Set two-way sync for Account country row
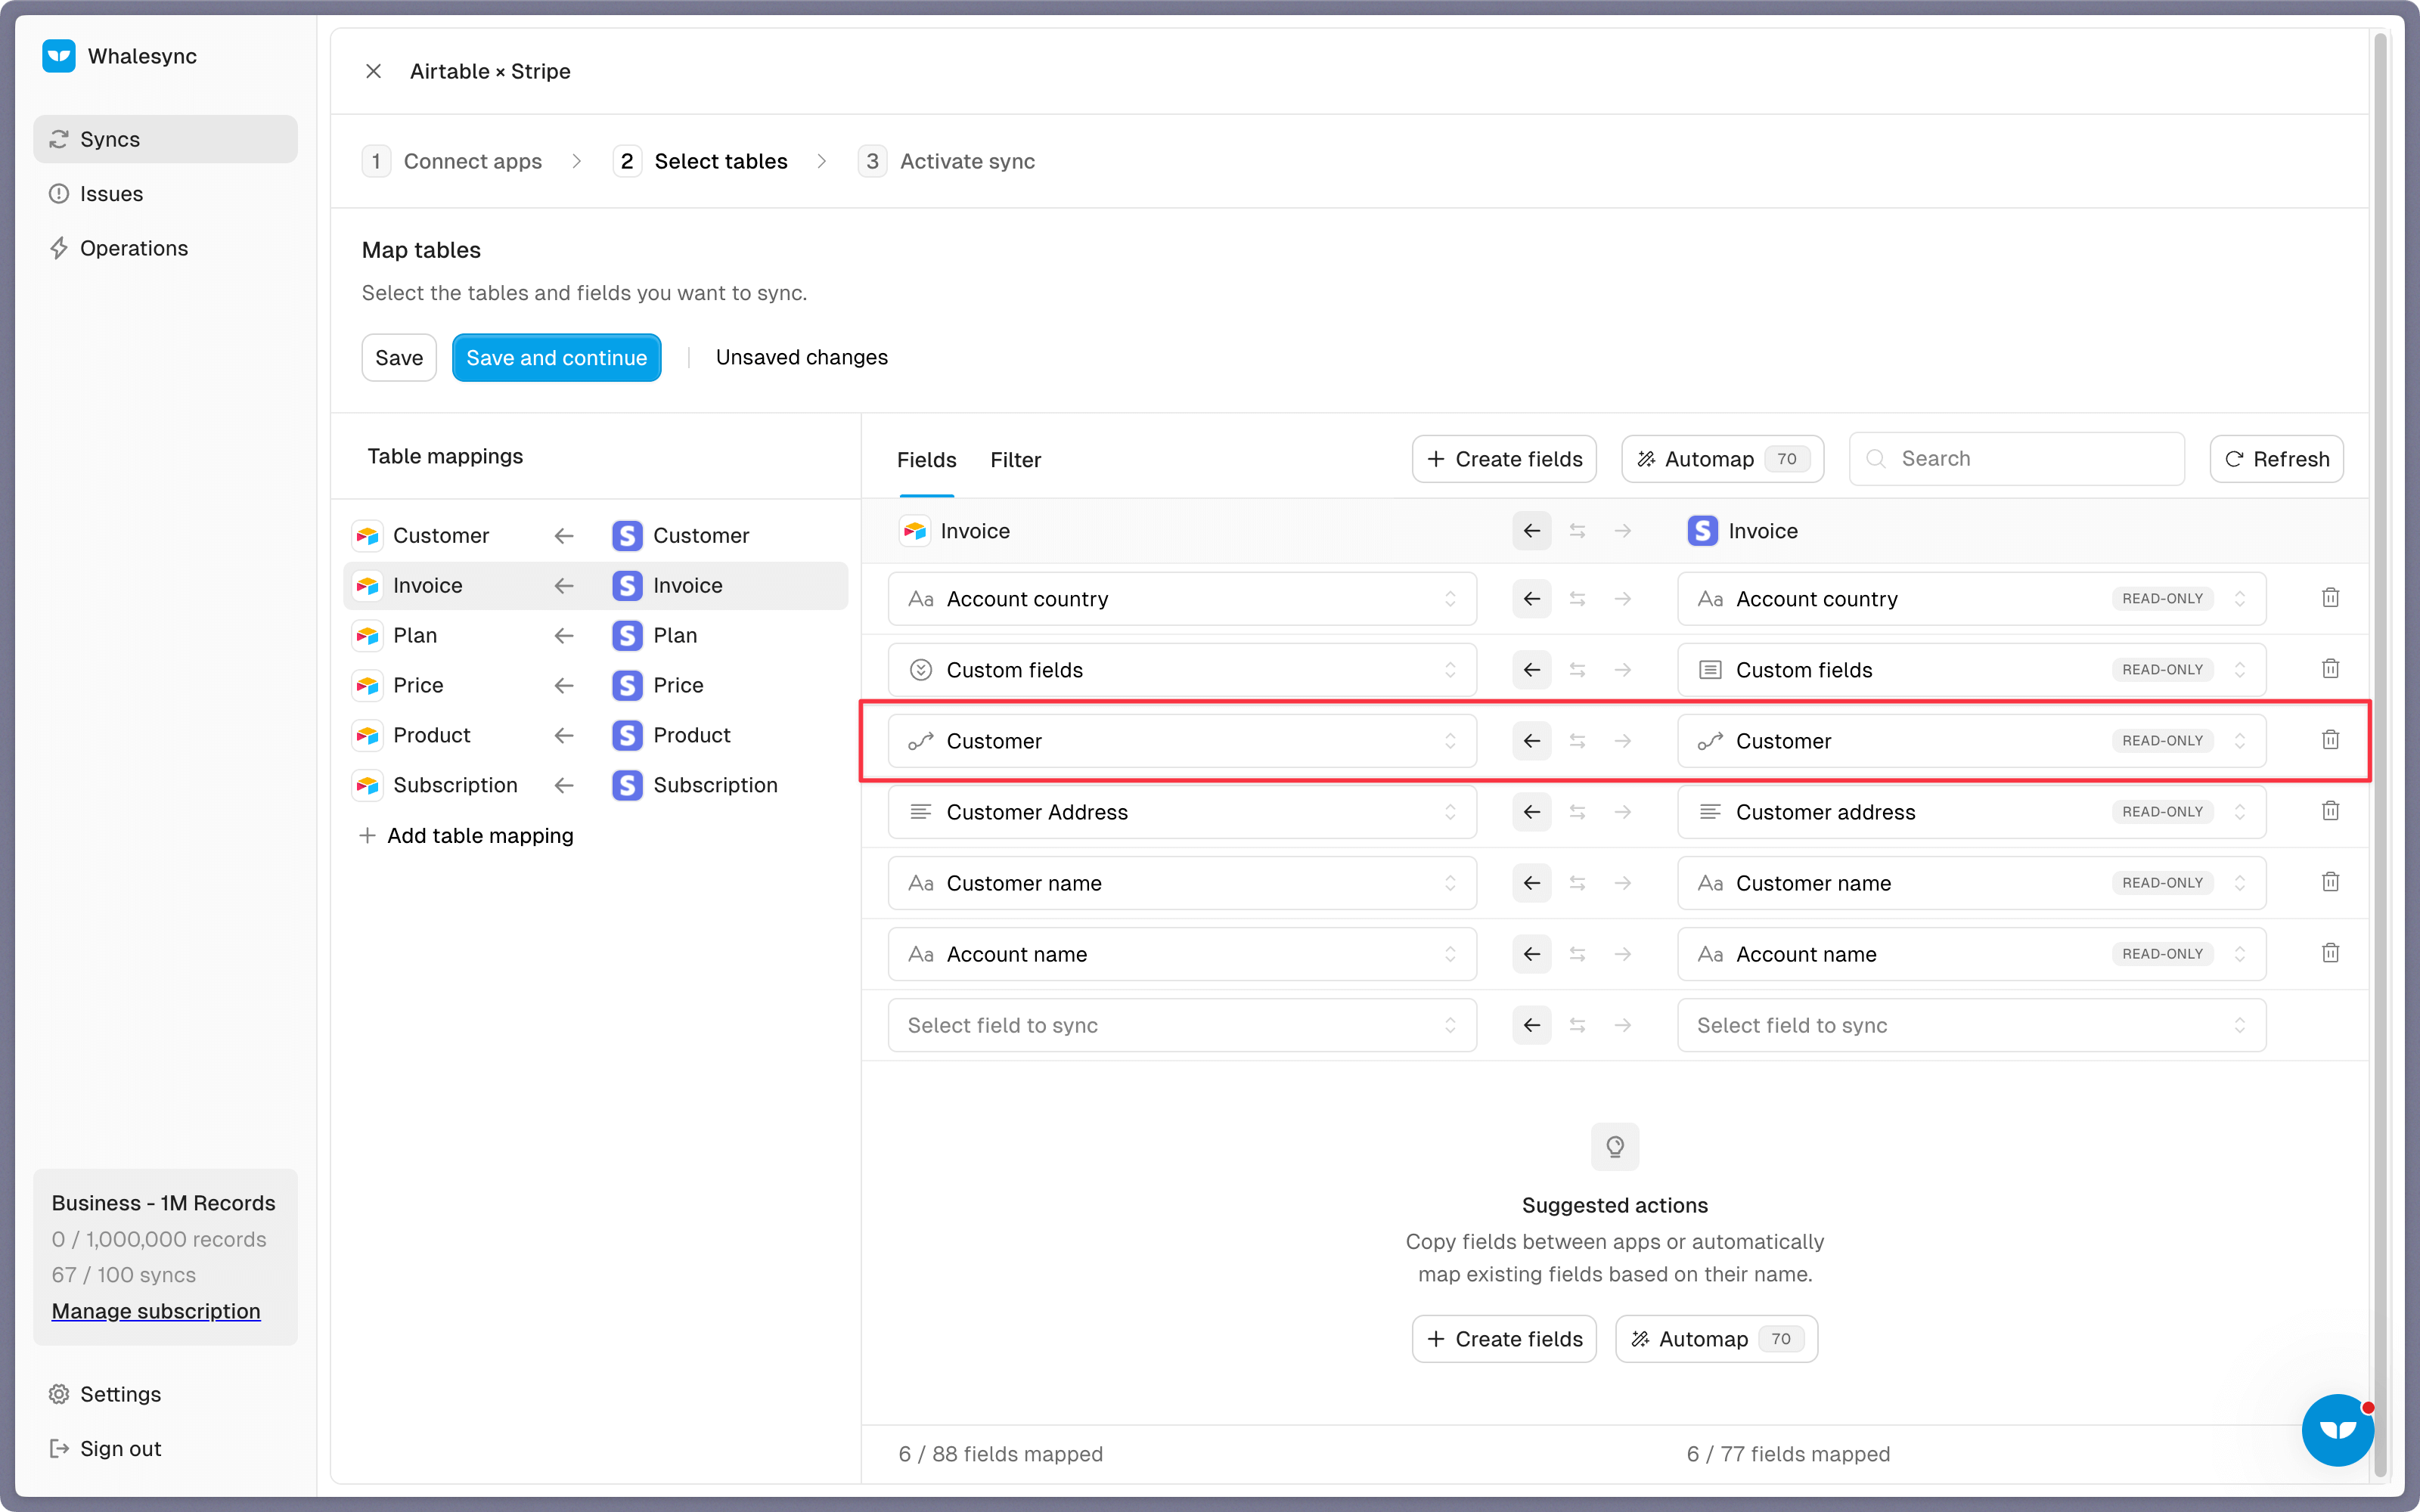Image resolution: width=2420 pixels, height=1512 pixels. pos(1577,599)
